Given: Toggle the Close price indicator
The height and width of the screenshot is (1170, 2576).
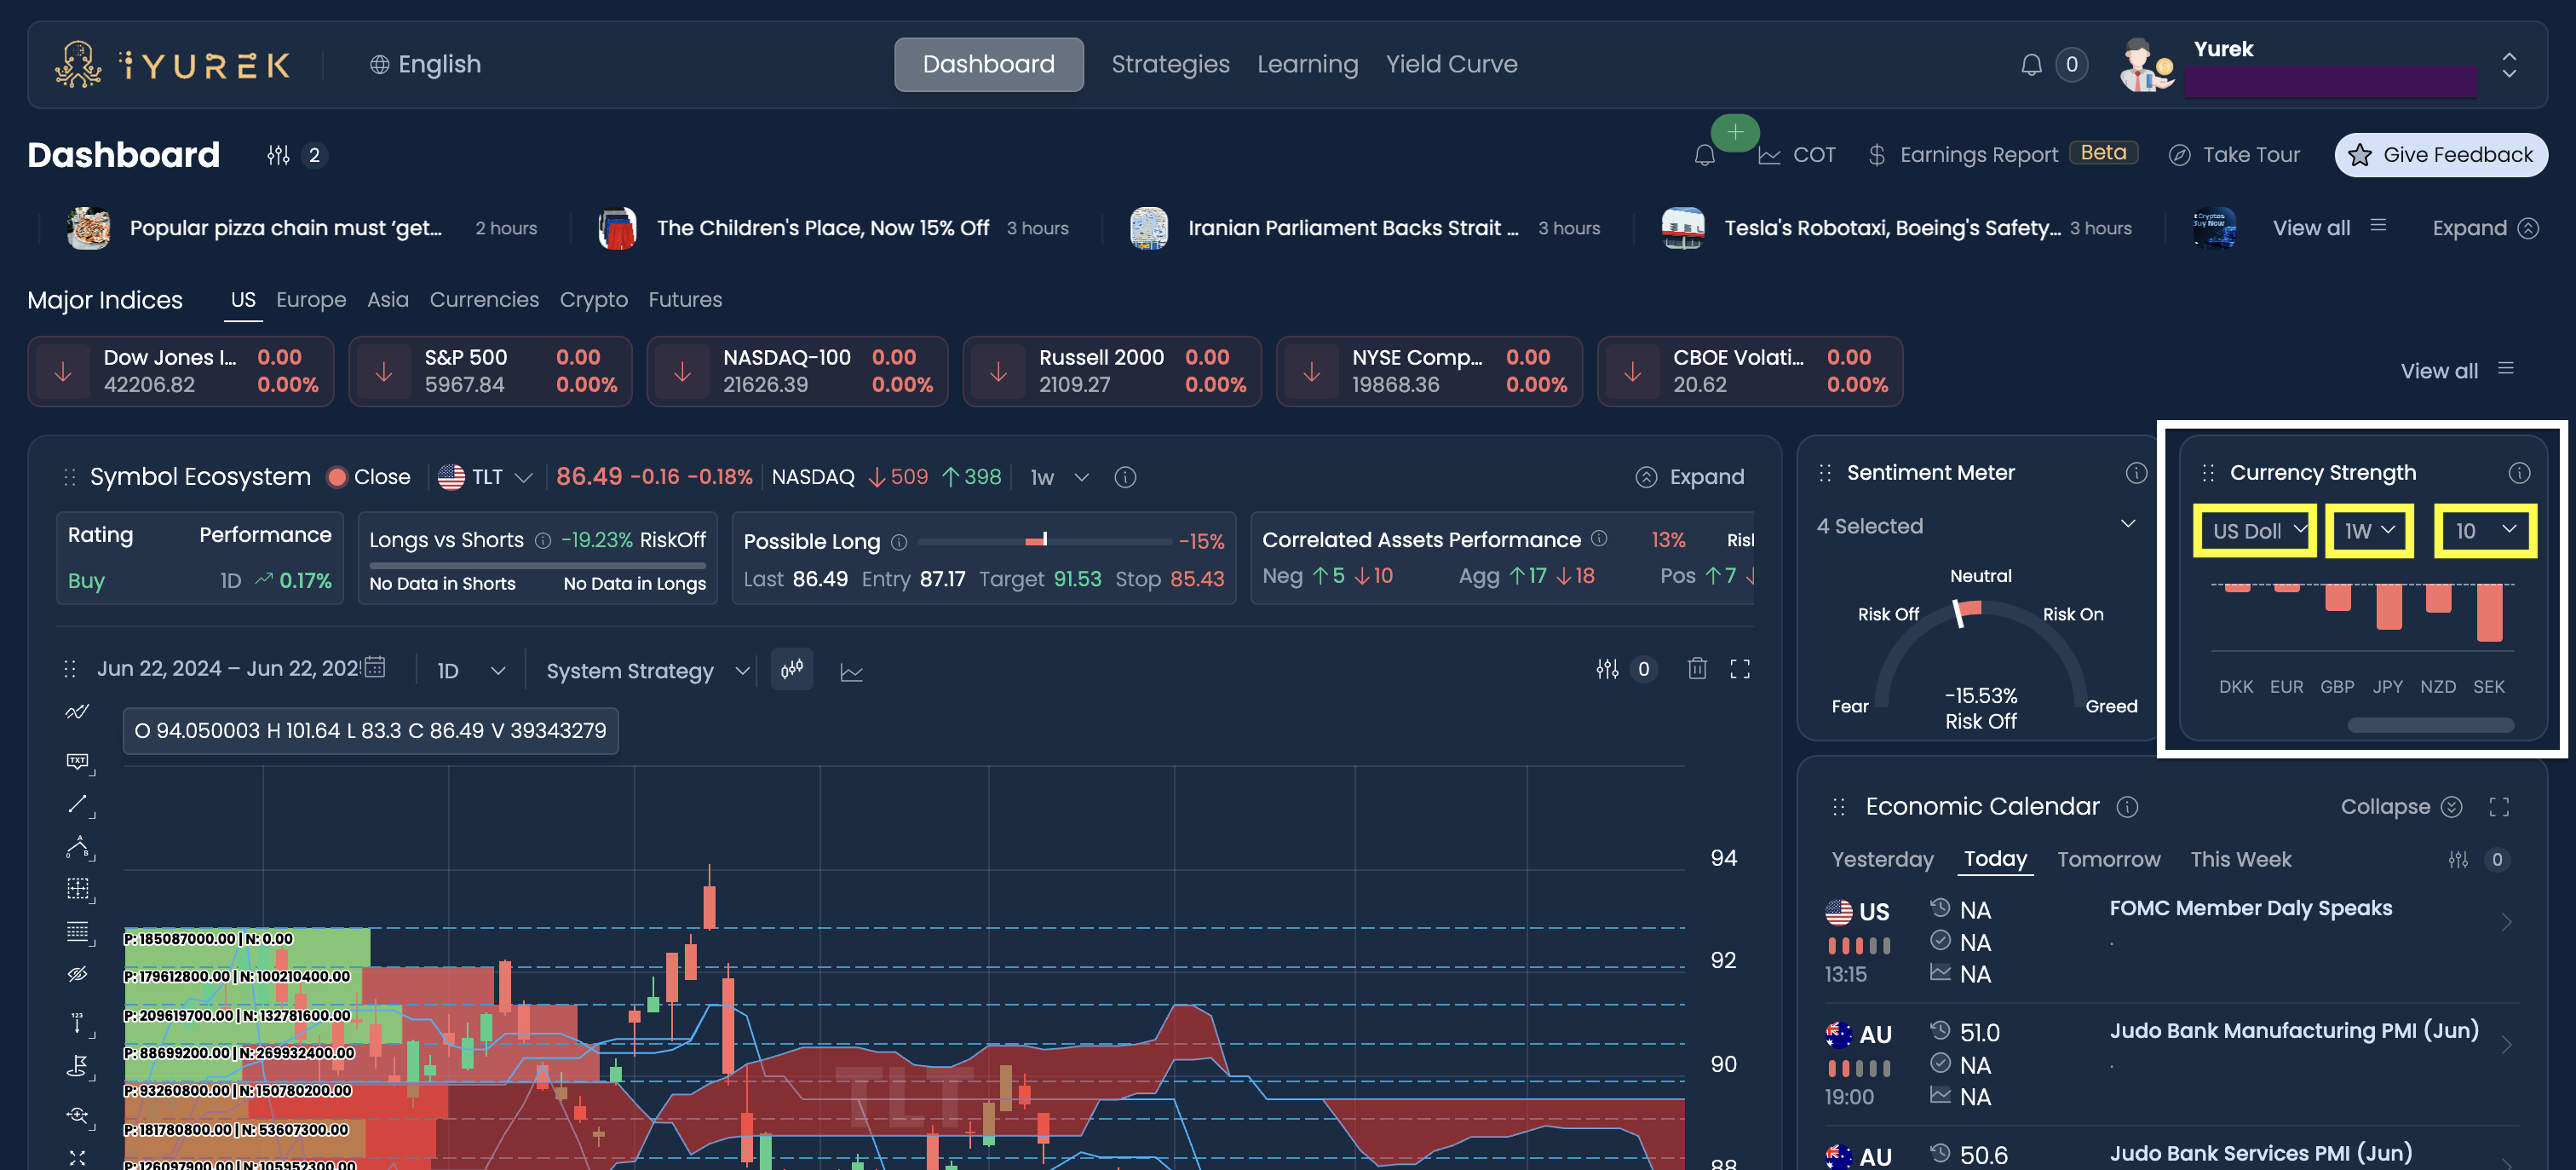Looking at the screenshot, I should pos(369,477).
